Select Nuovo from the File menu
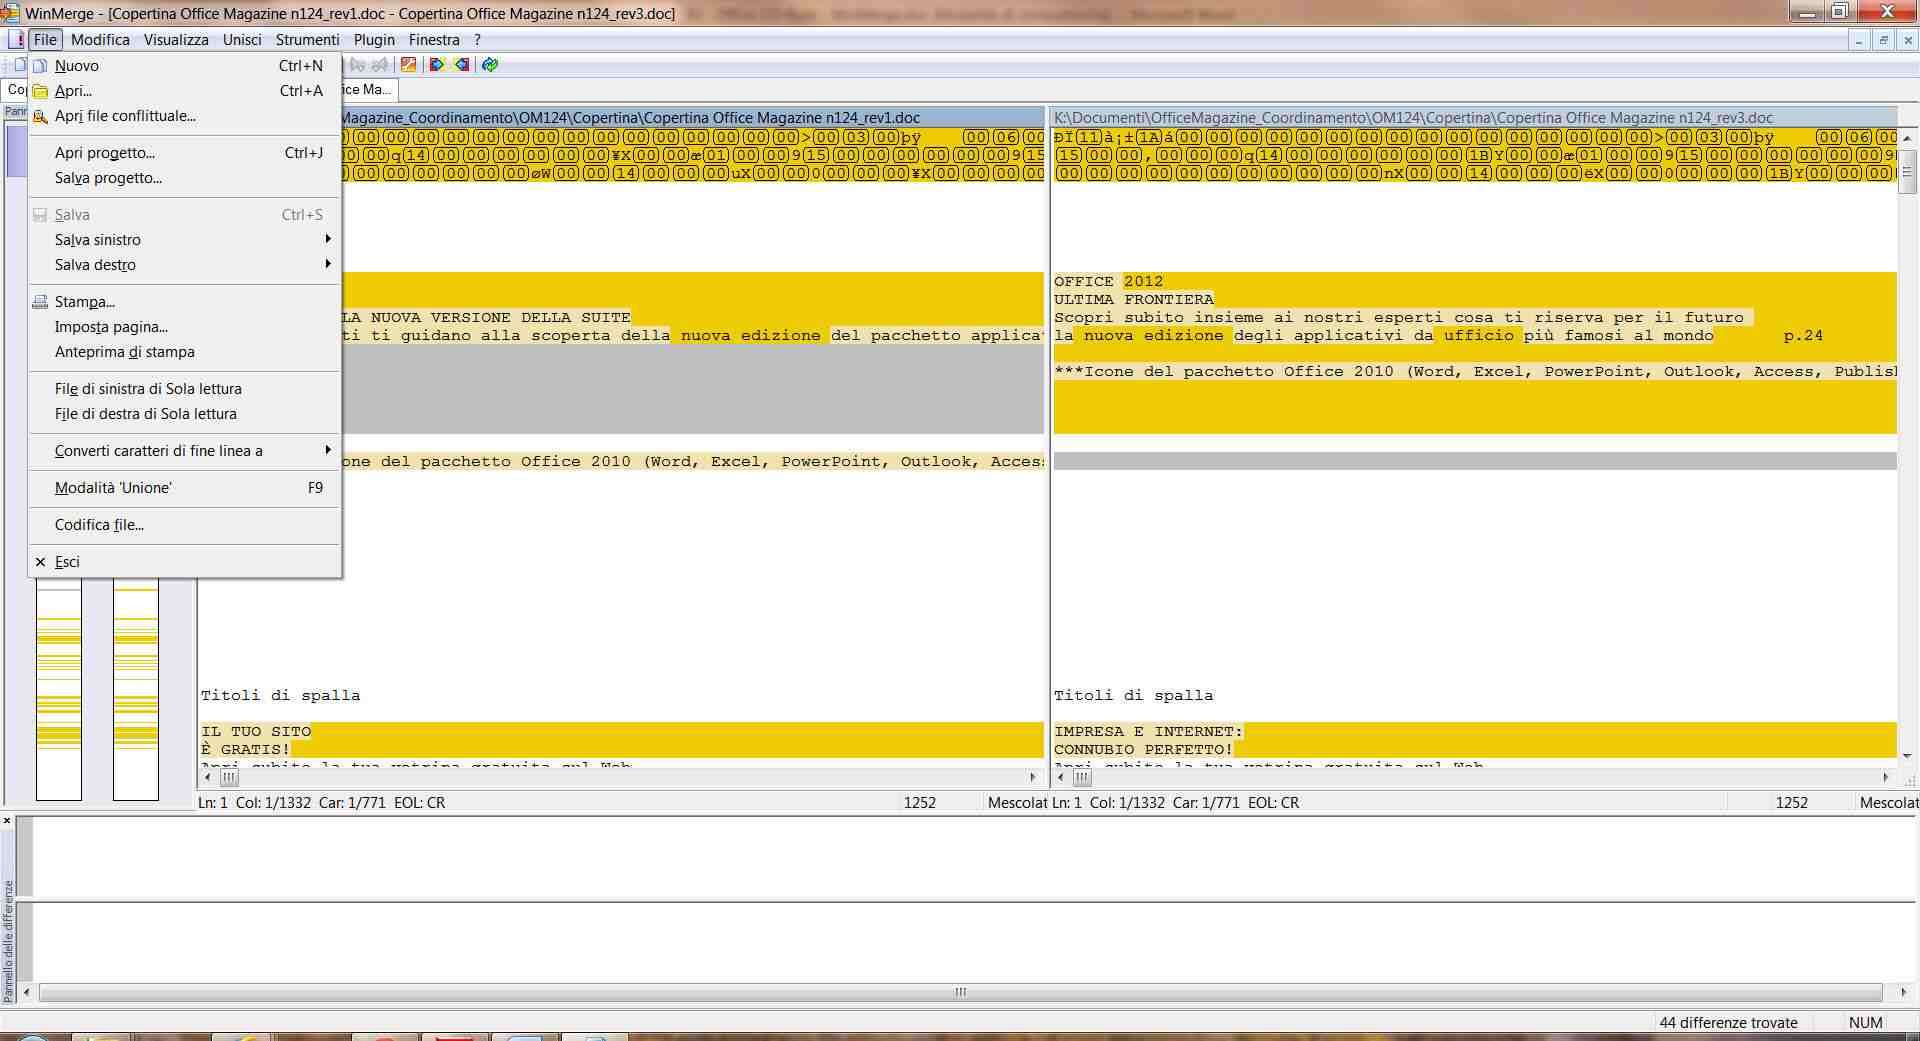 pos(77,66)
